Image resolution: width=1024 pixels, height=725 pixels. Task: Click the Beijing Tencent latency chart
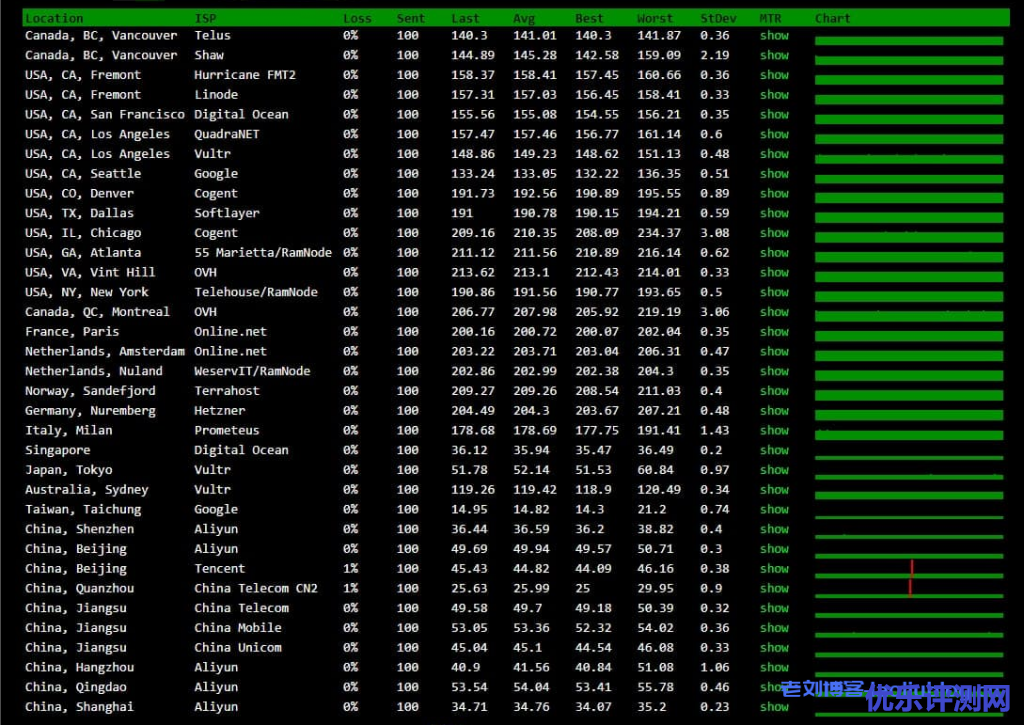pos(909,569)
